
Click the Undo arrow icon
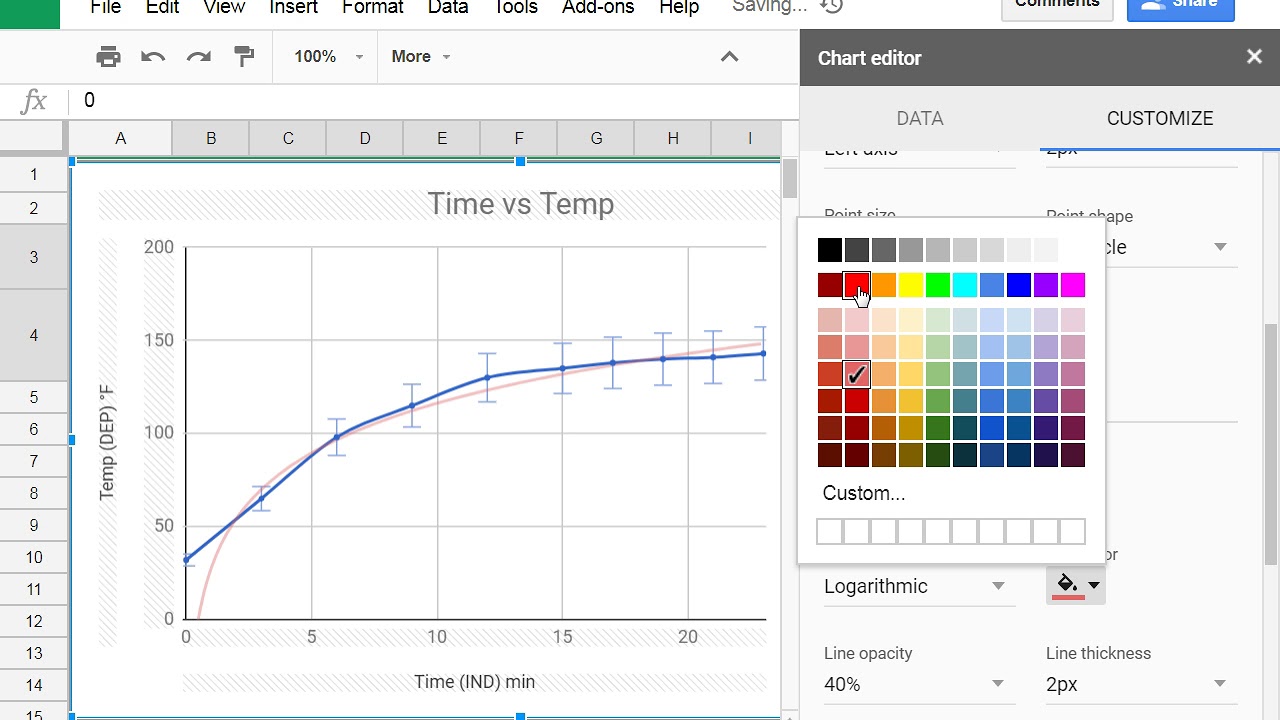pyautogui.click(x=153, y=57)
